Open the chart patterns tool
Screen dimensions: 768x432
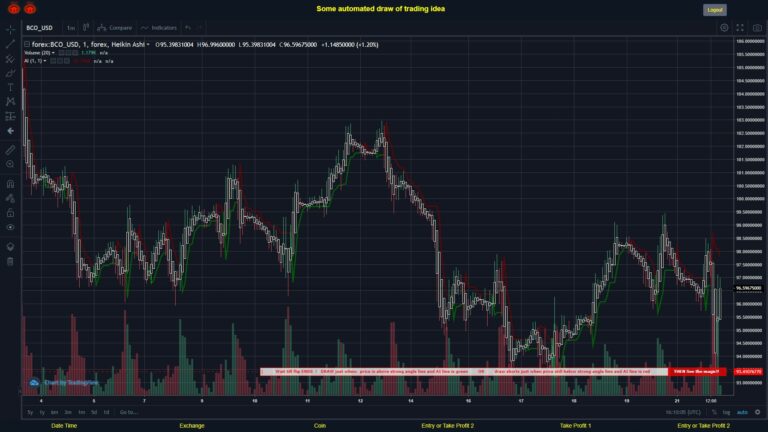(10, 102)
